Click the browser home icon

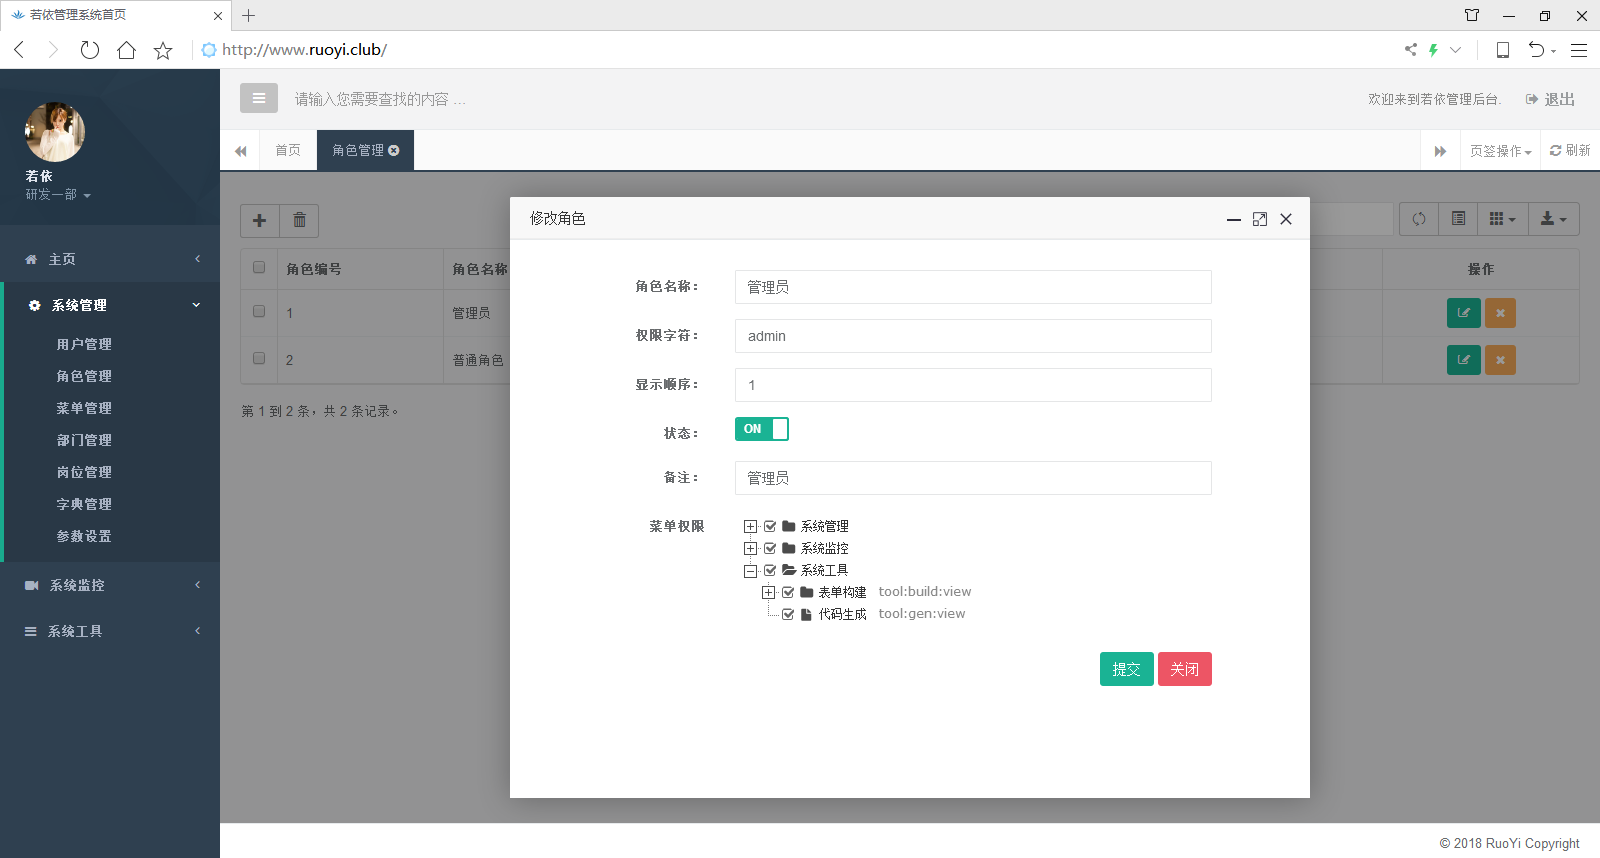[x=126, y=50]
